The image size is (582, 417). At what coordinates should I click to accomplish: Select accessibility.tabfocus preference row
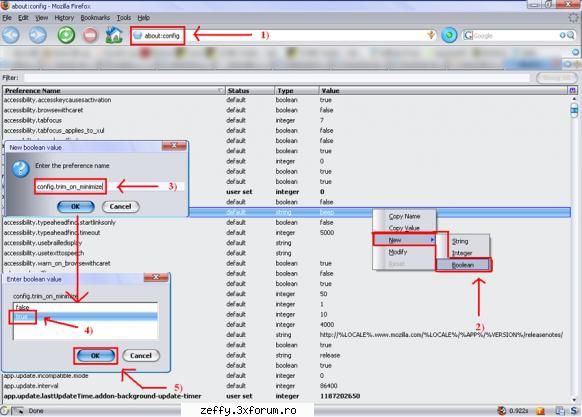point(286,120)
